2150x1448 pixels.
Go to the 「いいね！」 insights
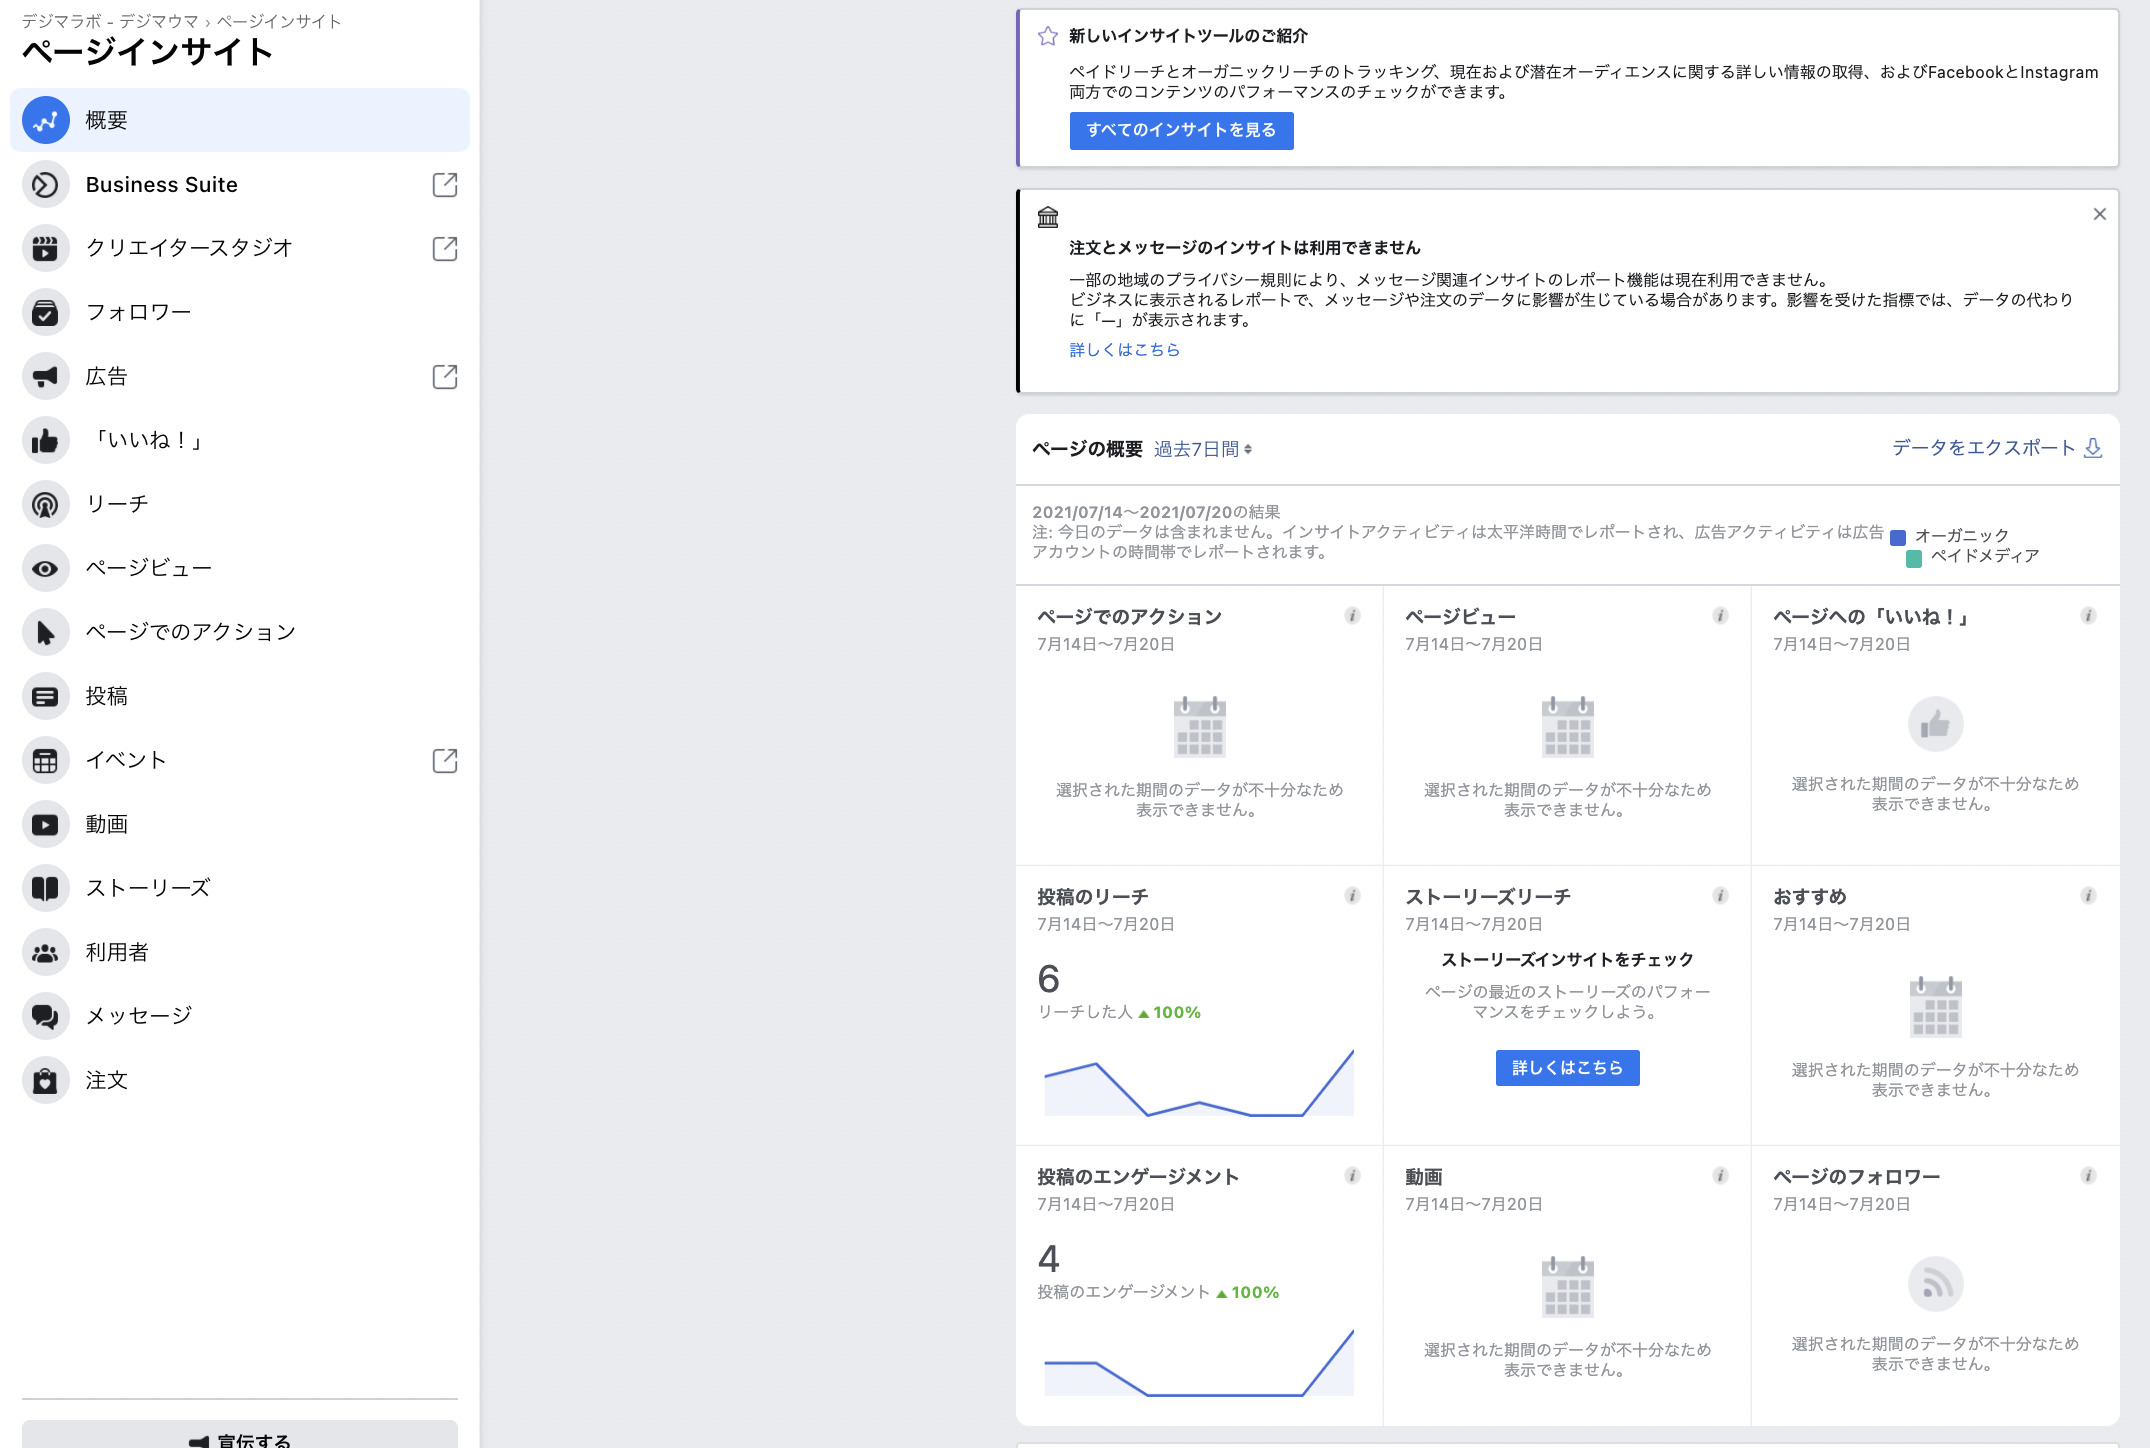point(147,440)
